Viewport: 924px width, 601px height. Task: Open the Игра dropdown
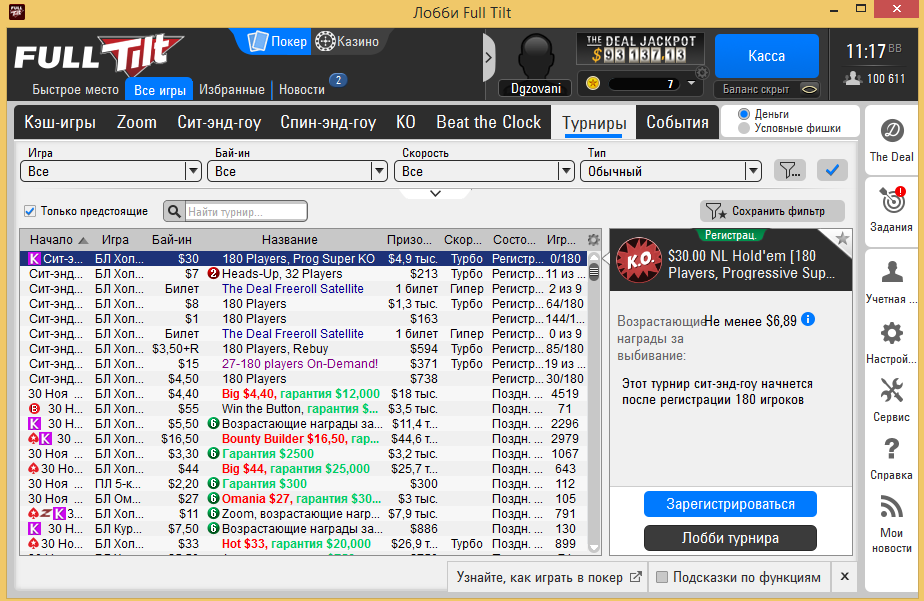110,171
